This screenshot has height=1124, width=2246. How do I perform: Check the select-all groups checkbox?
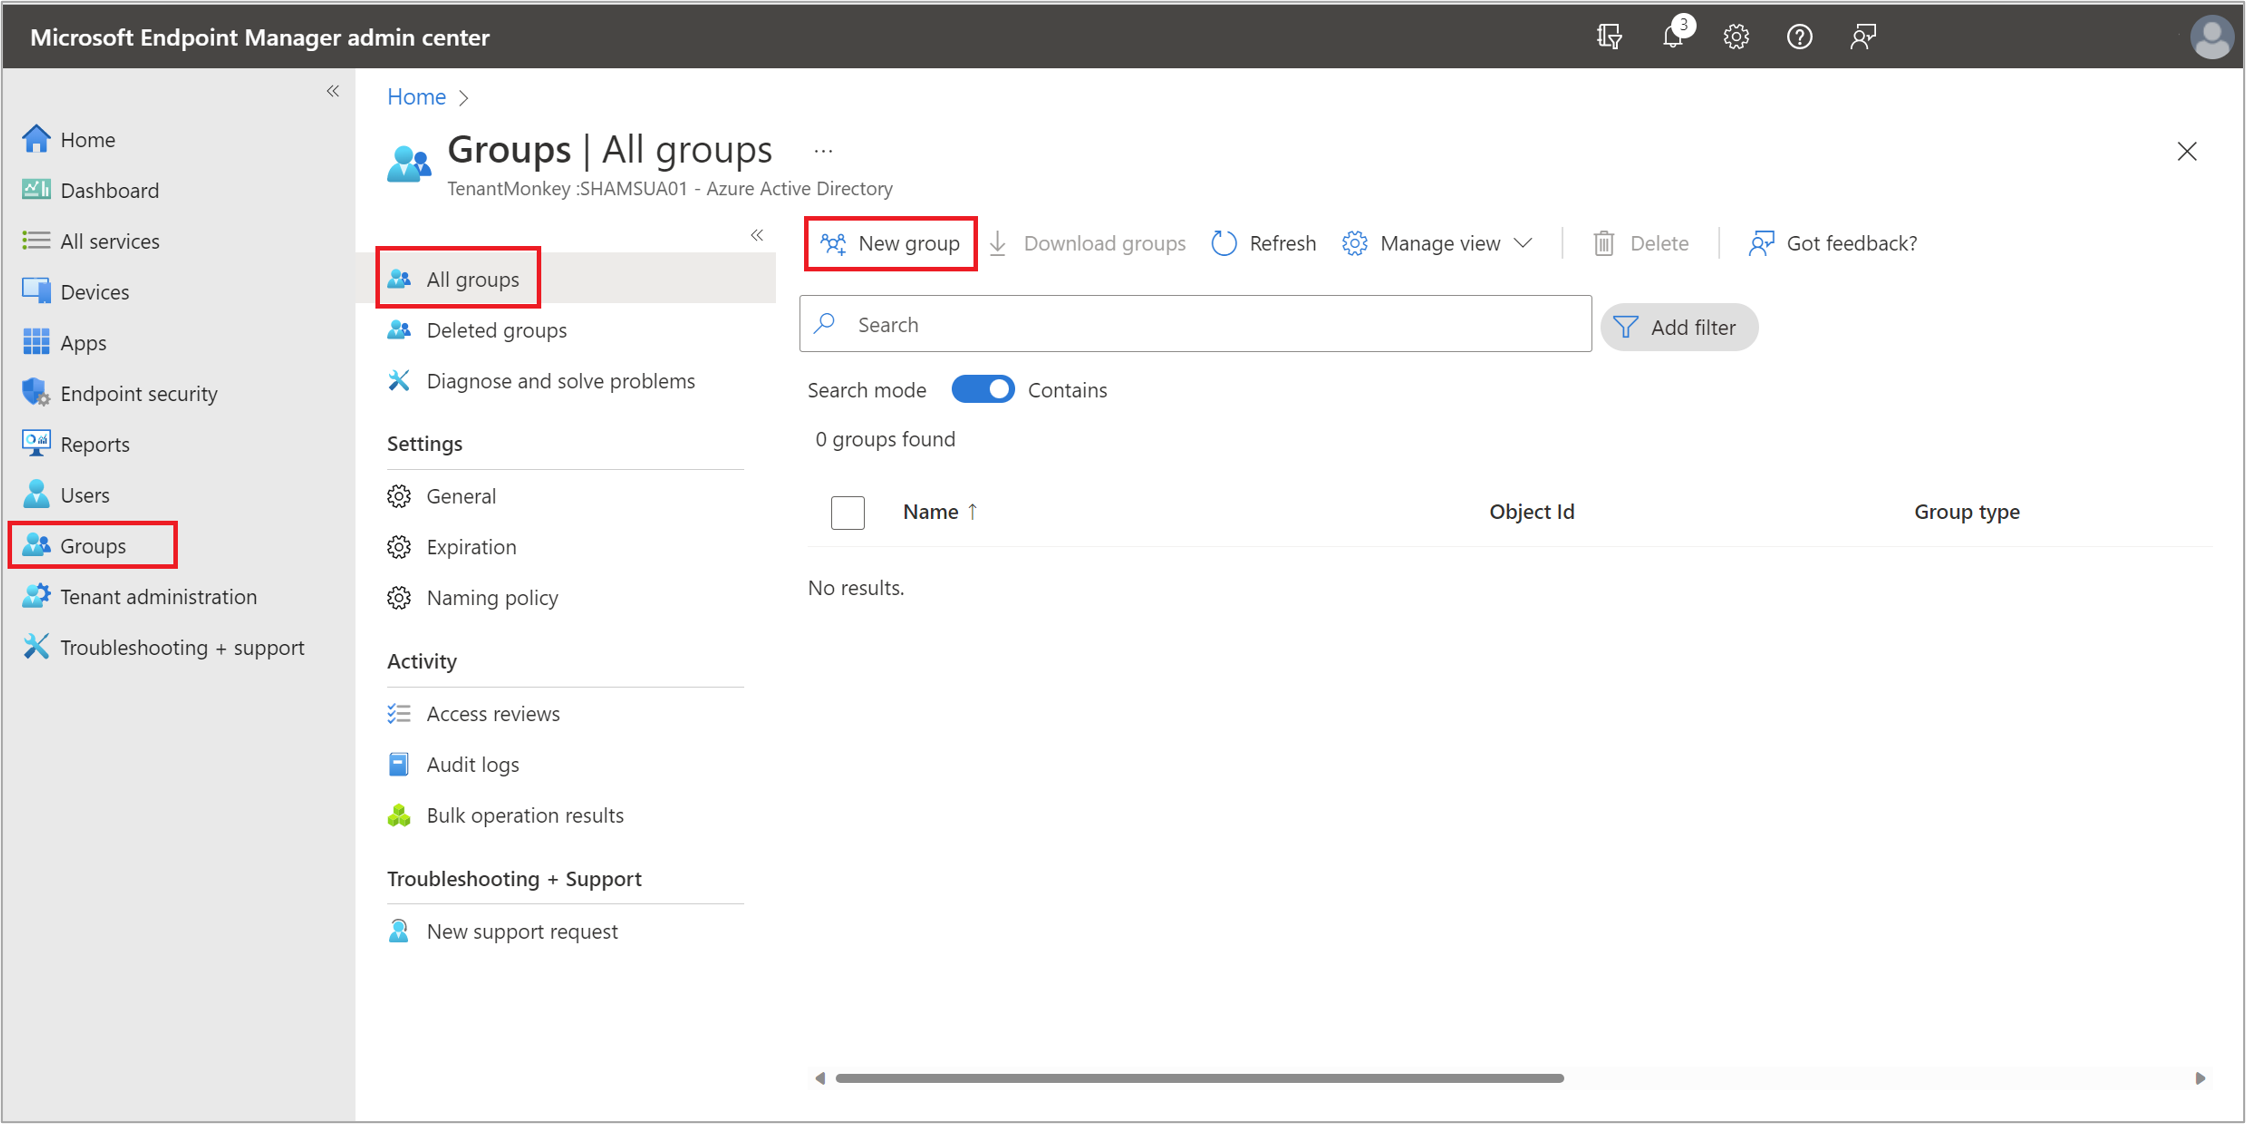[x=847, y=512]
